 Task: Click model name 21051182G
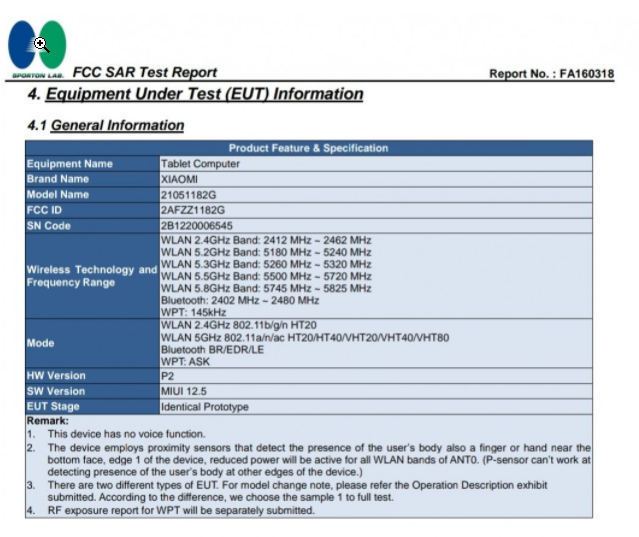click(188, 195)
